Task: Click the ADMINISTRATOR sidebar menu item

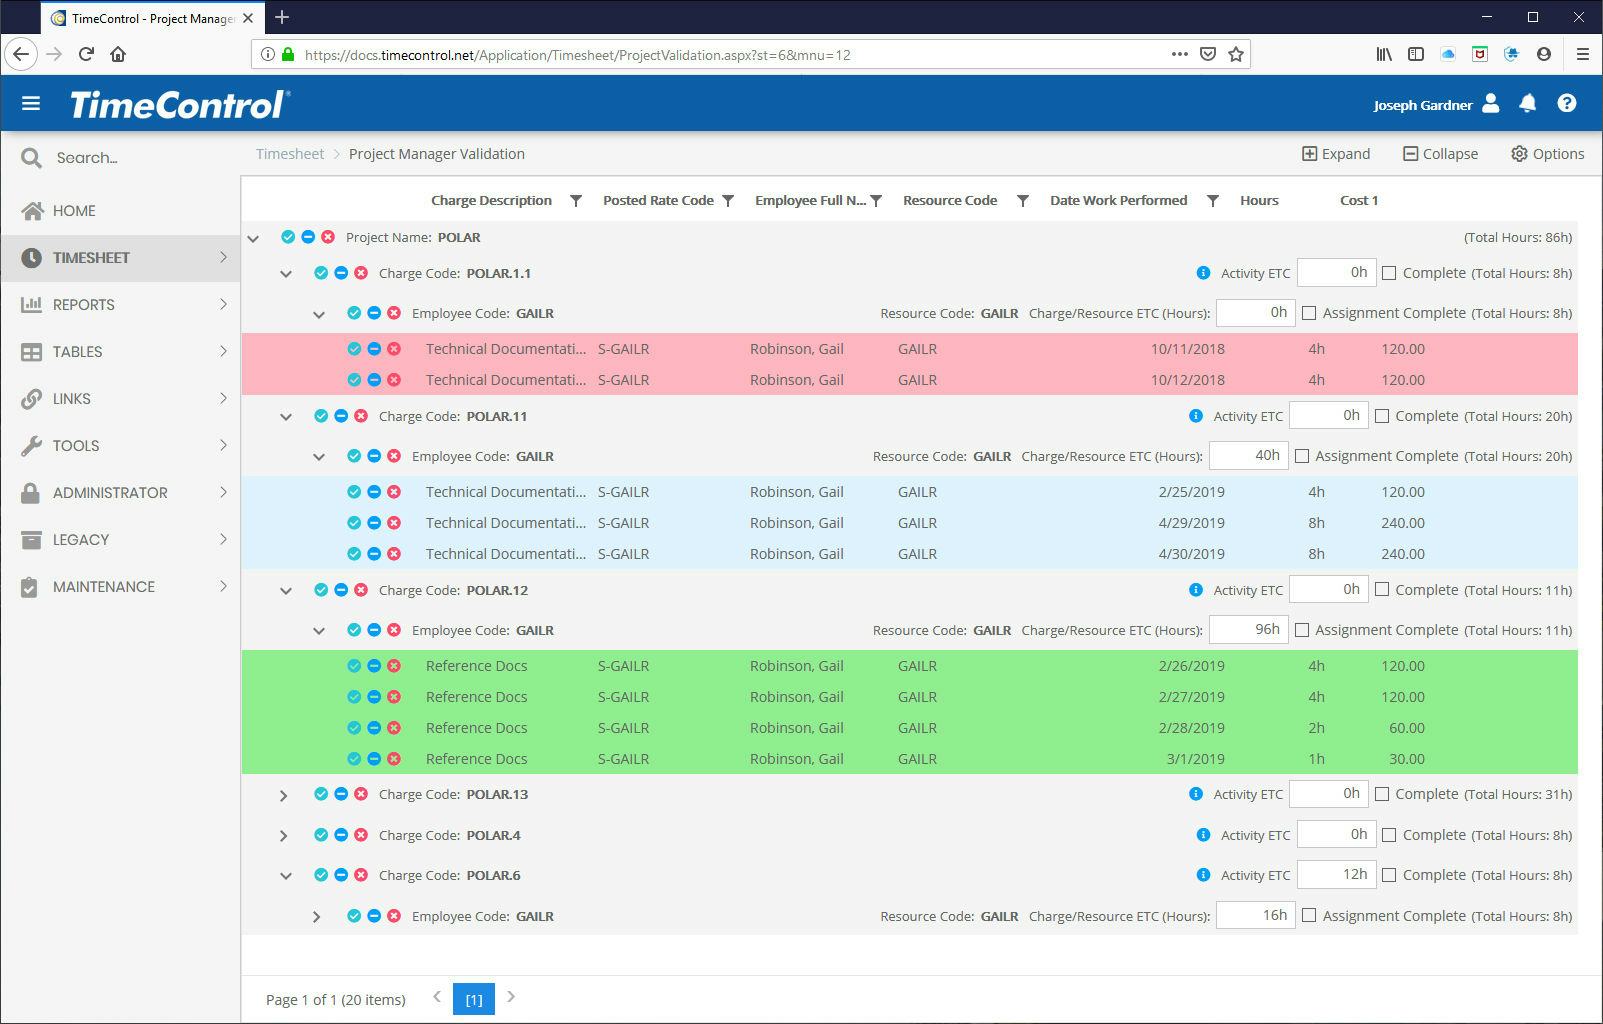Action: [x=110, y=492]
